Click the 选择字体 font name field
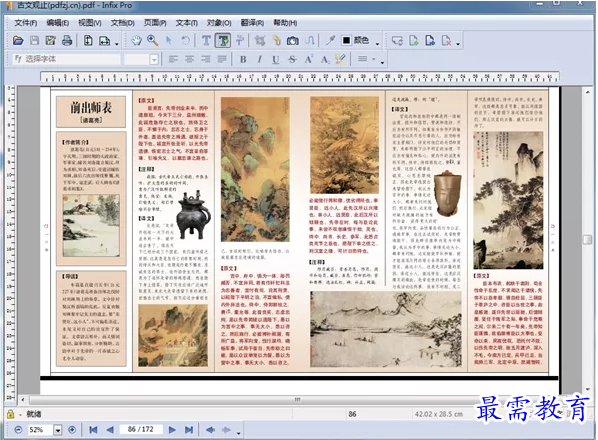Screen dimensions: 598x440 pos(67,59)
